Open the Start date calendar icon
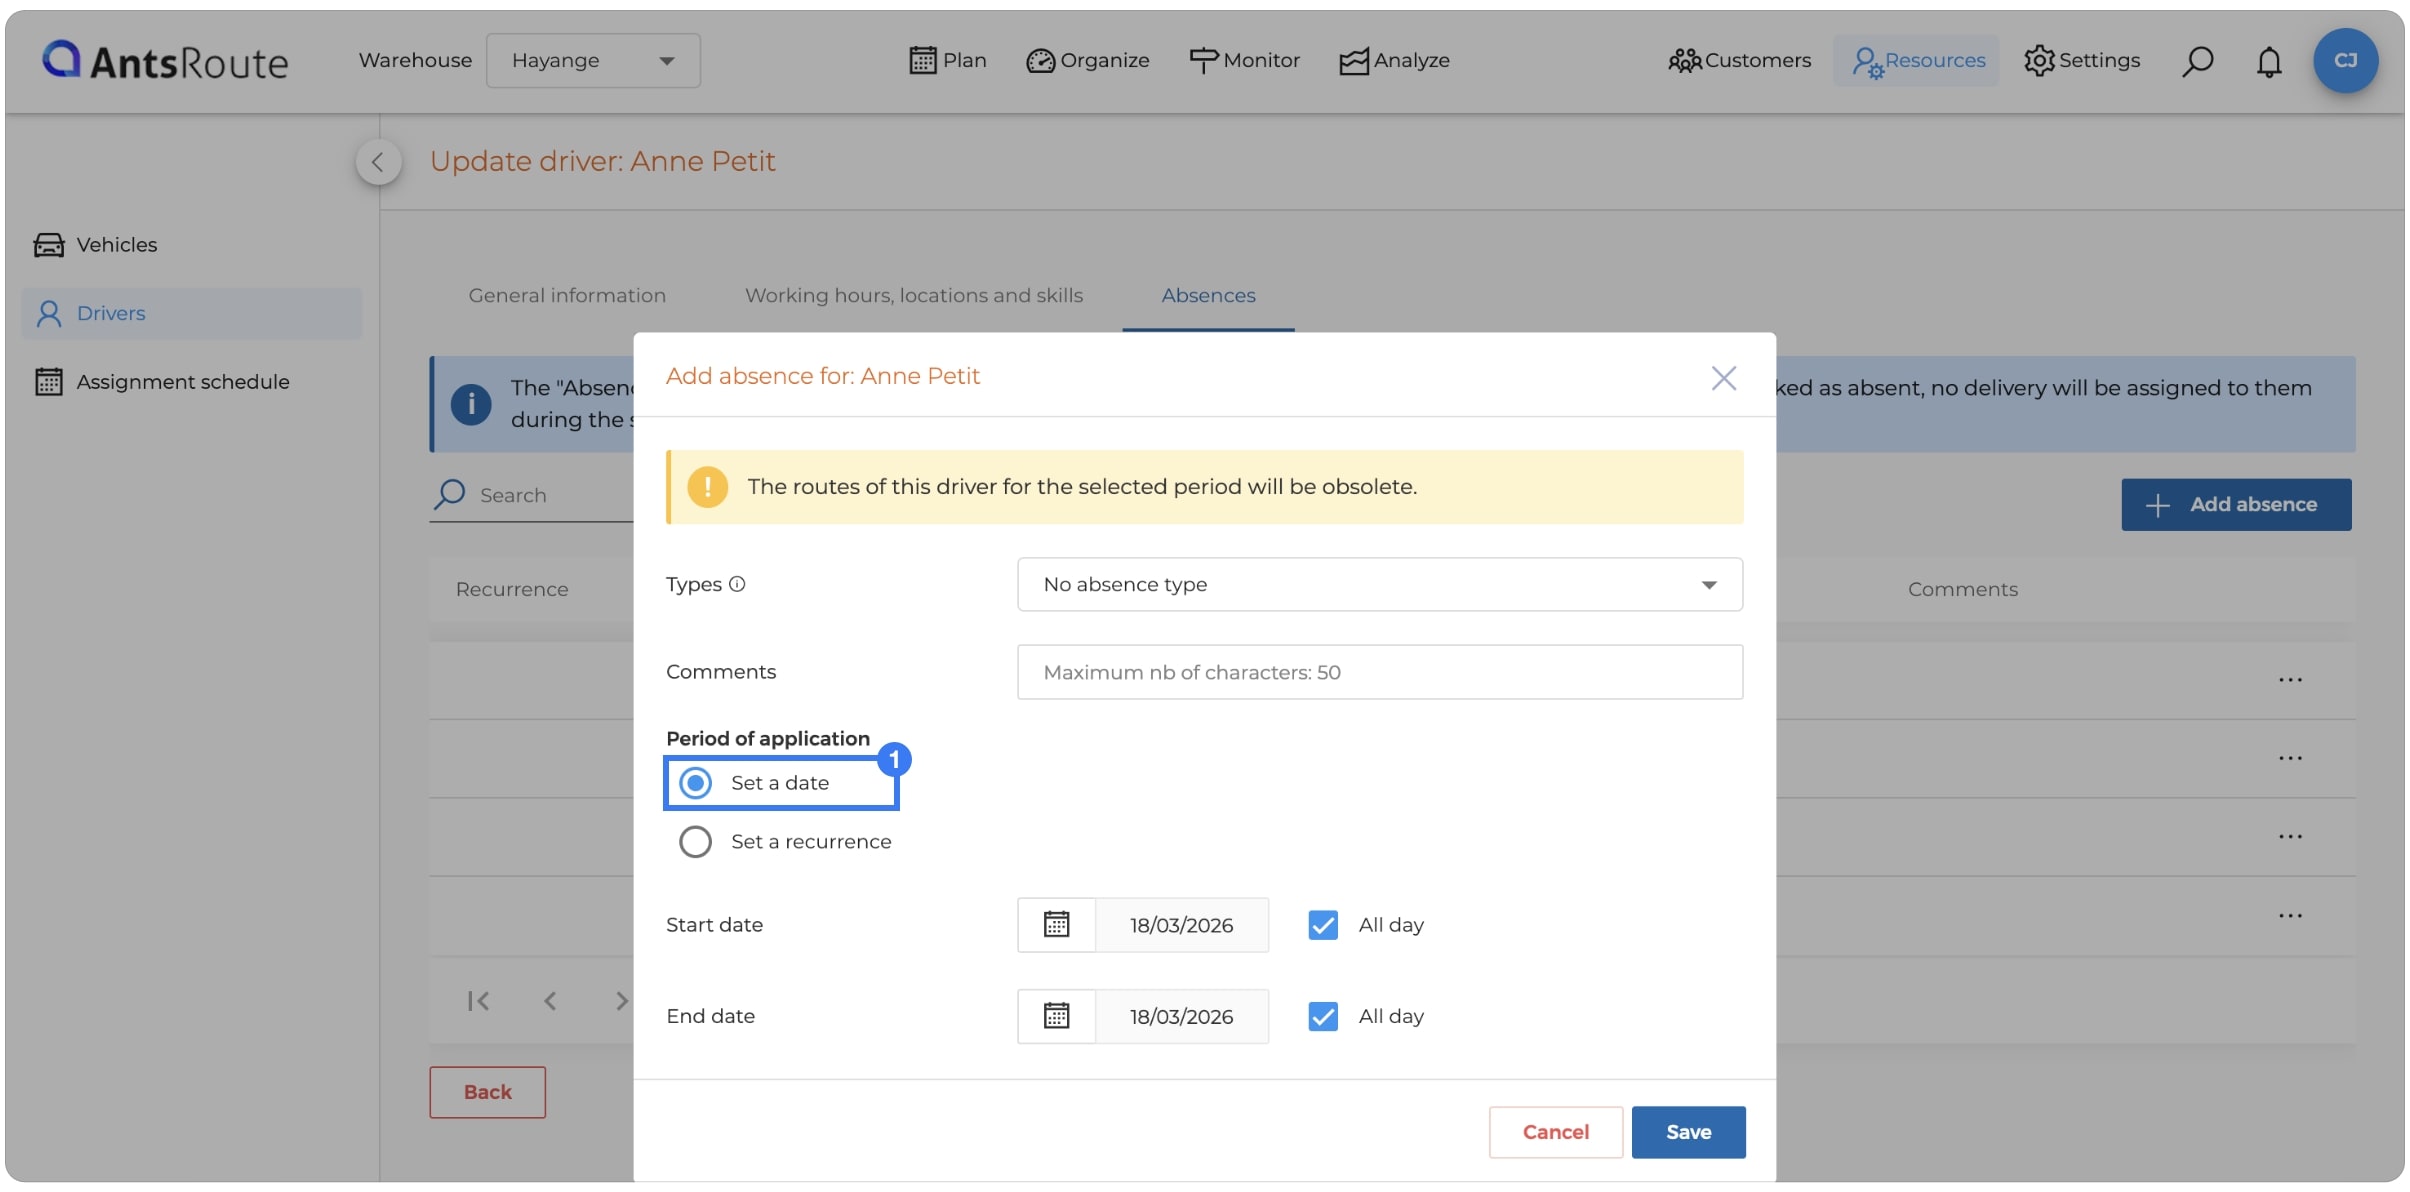 1056,925
